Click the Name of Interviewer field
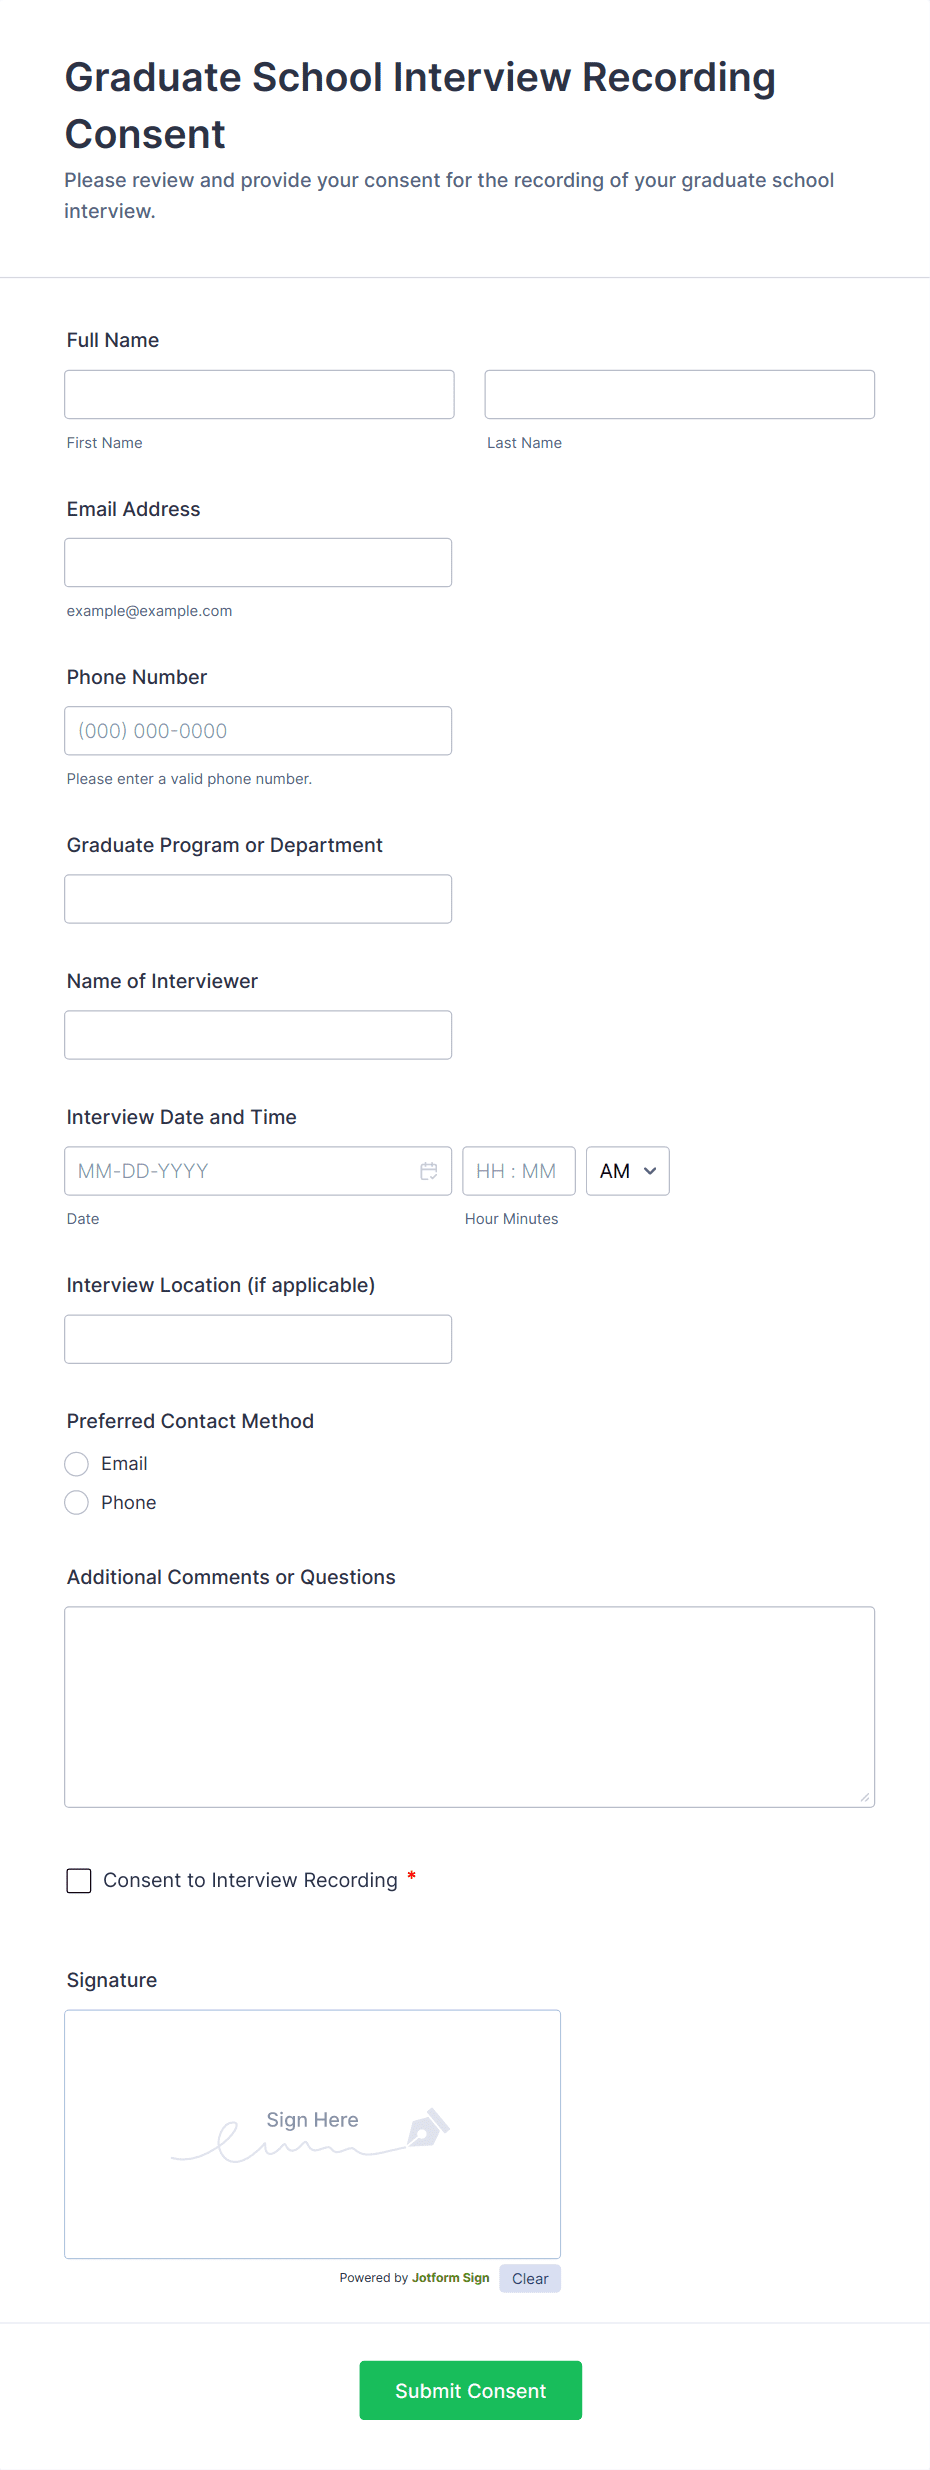This screenshot has height=2470, width=930. point(258,1035)
